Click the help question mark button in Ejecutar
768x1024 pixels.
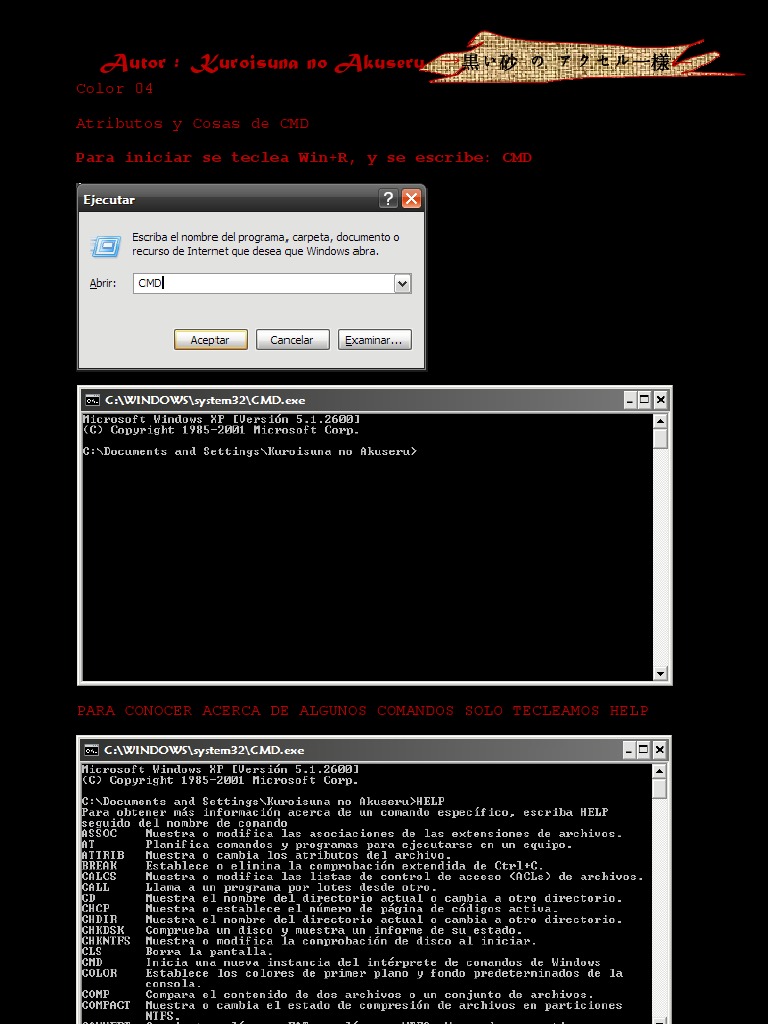[388, 199]
